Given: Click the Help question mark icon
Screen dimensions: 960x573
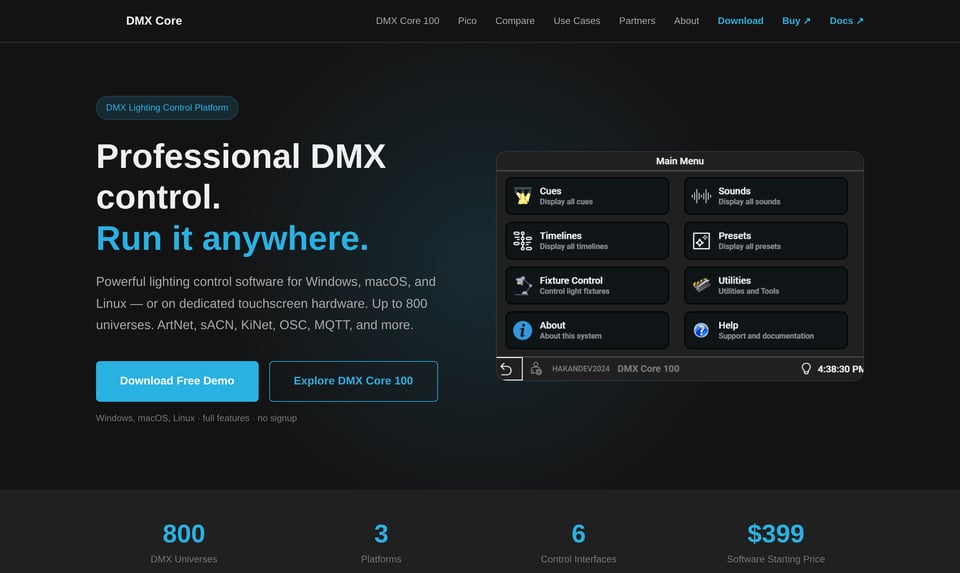Looking at the screenshot, I should pos(701,331).
